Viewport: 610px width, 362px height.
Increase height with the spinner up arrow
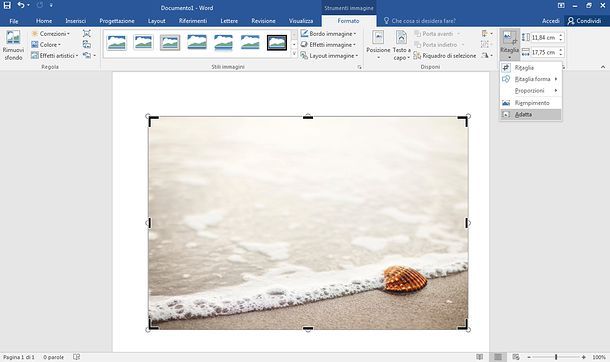[561, 35]
